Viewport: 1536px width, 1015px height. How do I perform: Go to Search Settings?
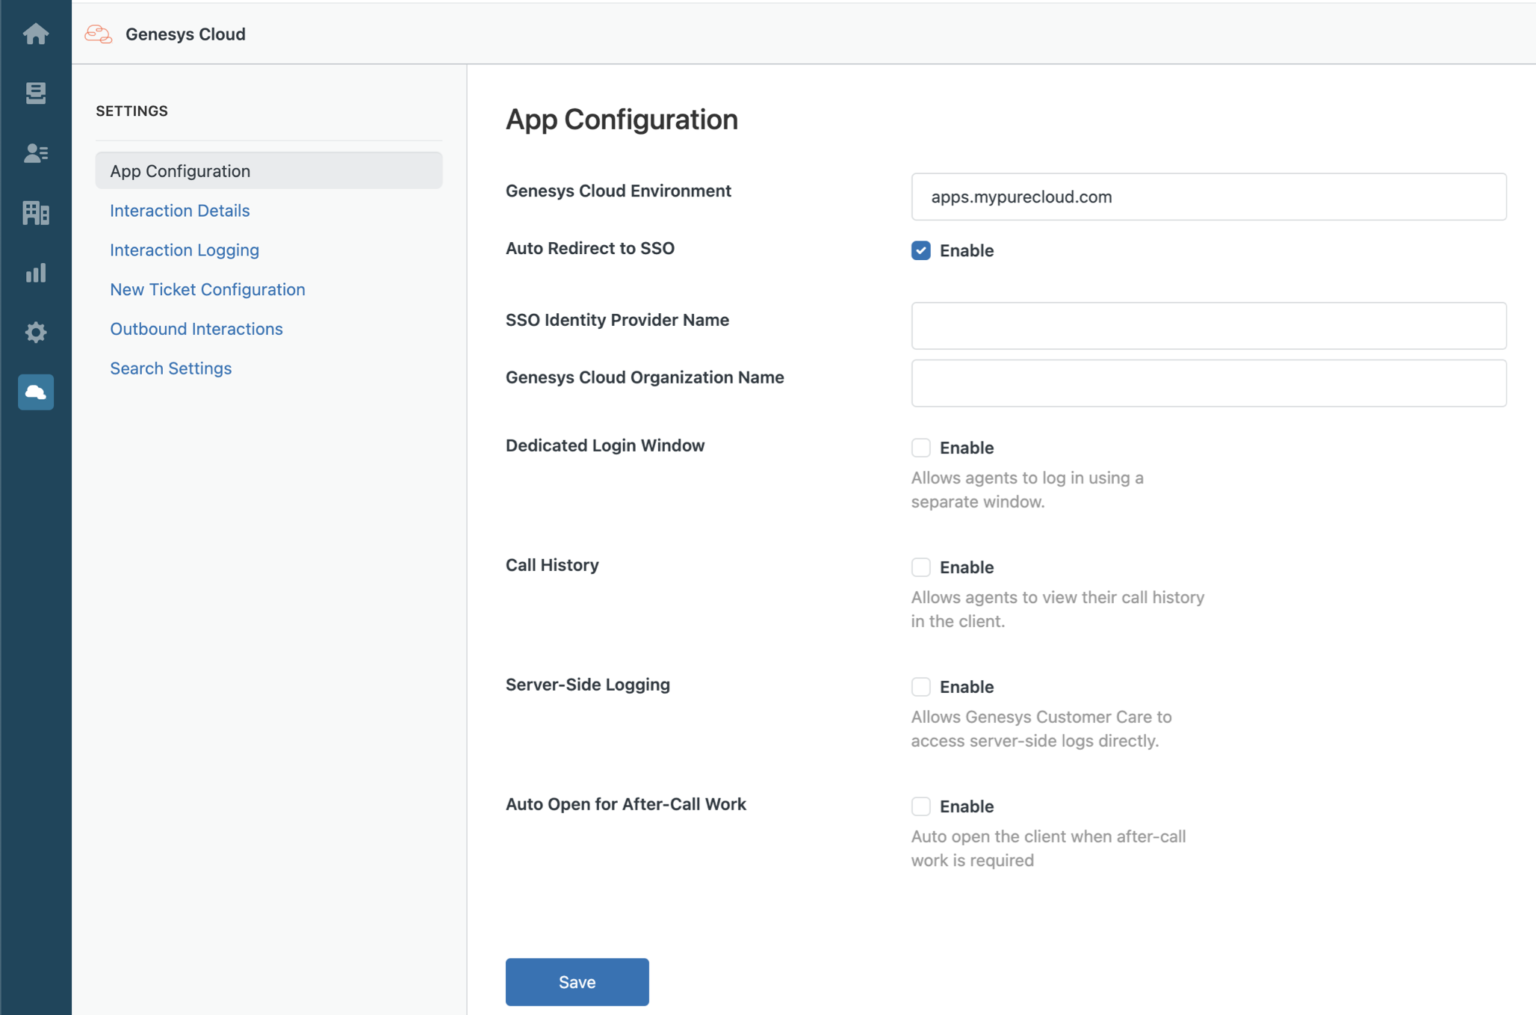click(171, 368)
